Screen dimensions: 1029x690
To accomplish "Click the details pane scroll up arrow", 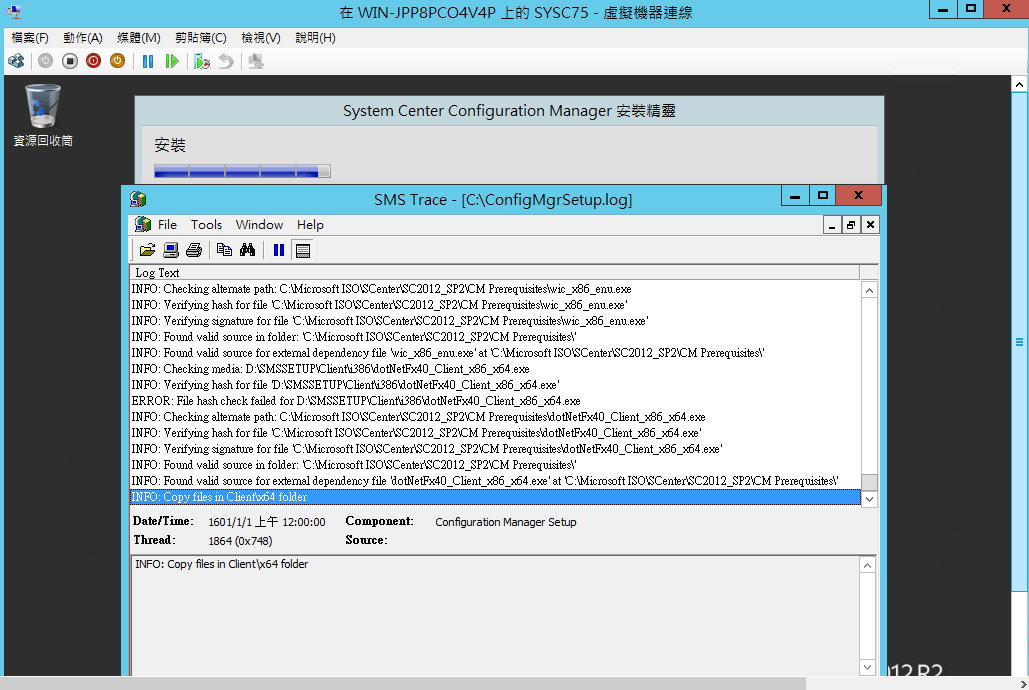I will coord(867,566).
